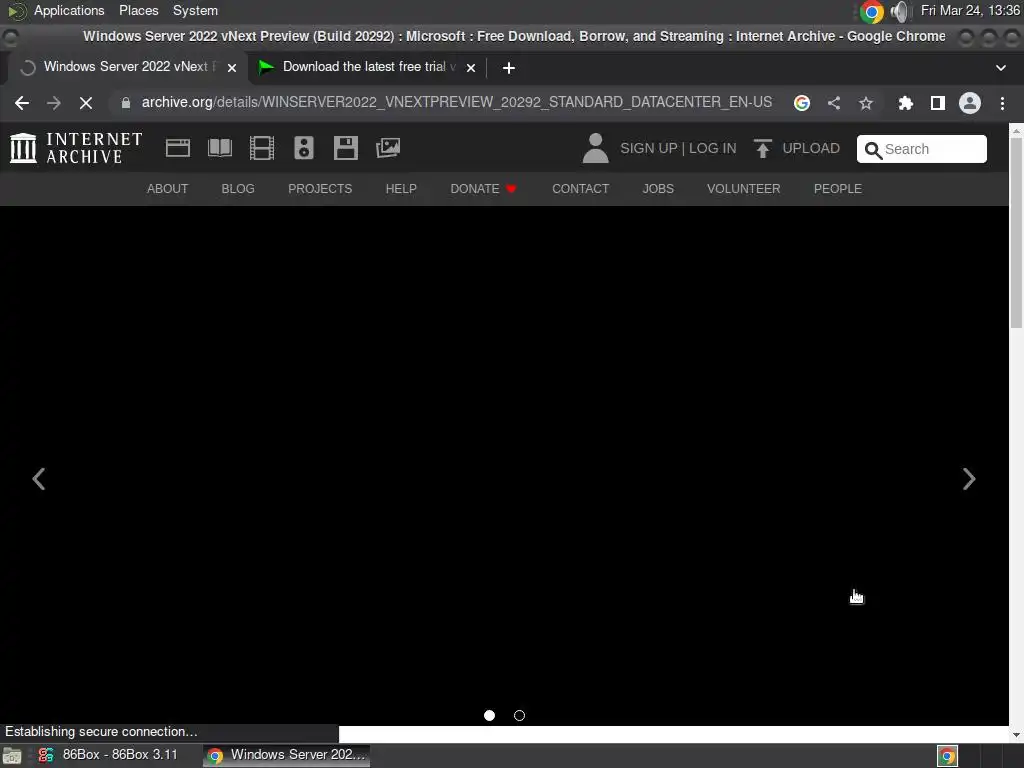Image resolution: width=1024 pixels, height=768 pixels.
Task: Share this page using the share icon
Action: coord(834,103)
